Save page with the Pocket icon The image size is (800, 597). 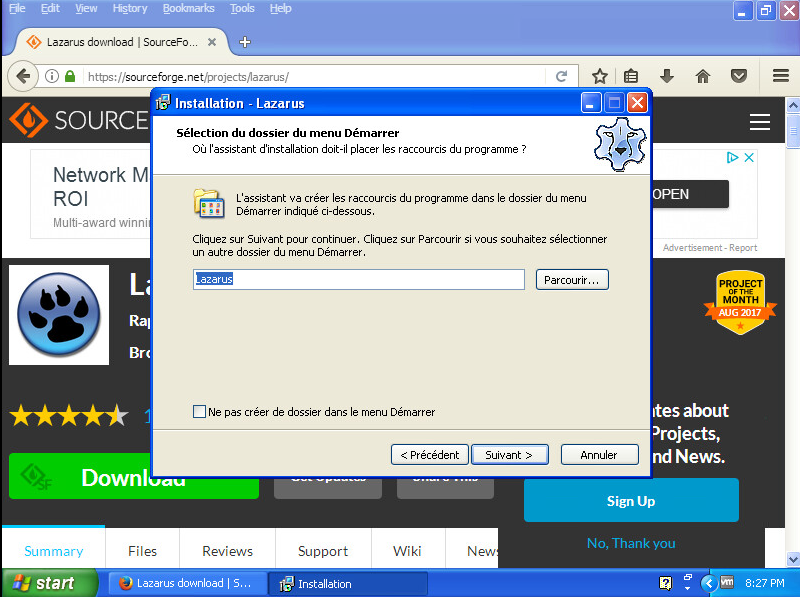(739, 77)
